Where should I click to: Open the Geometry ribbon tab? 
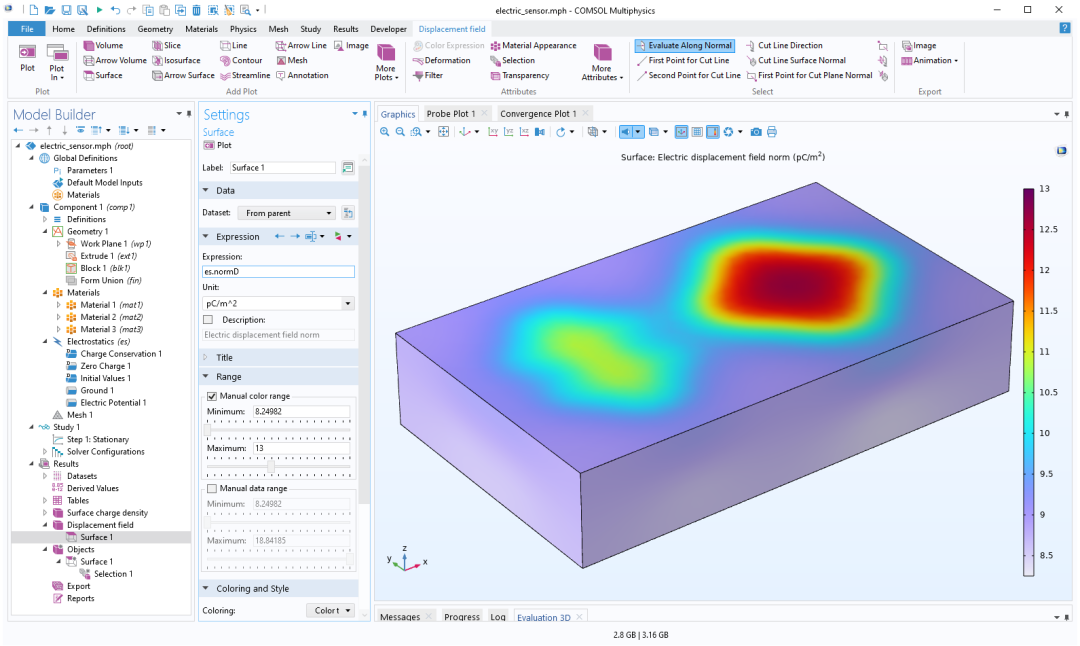click(x=155, y=29)
